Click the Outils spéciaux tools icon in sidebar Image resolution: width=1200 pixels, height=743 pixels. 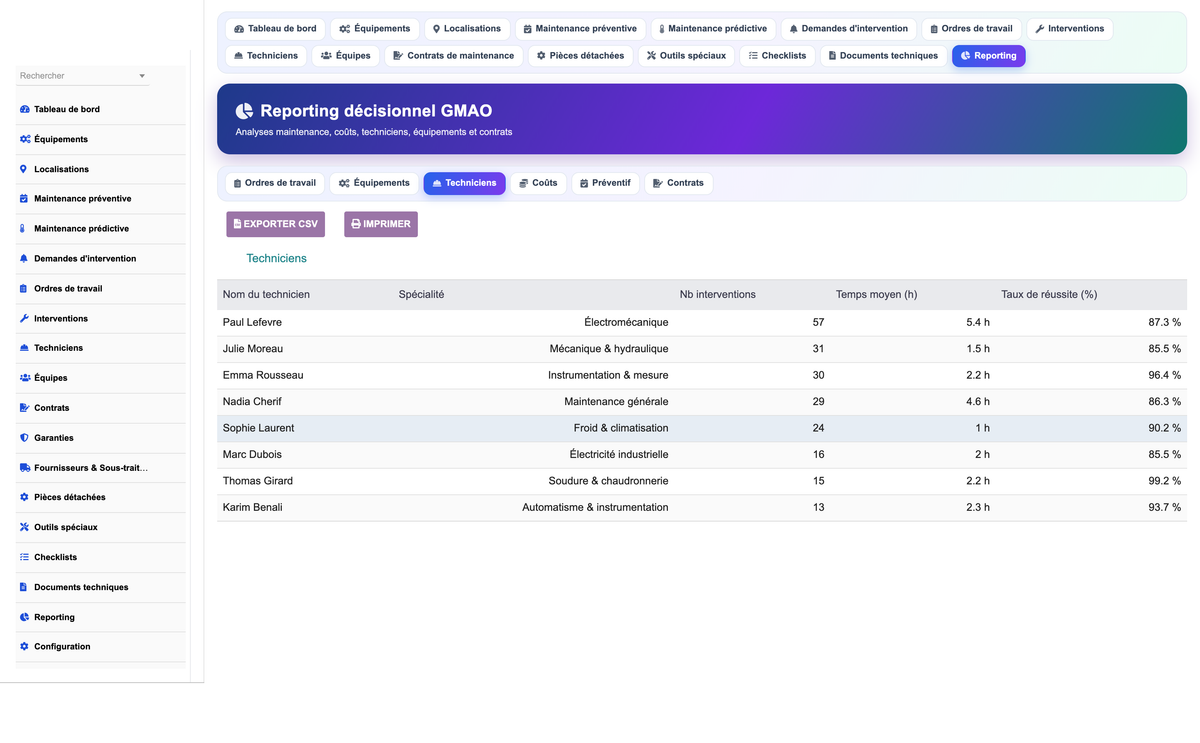(x=24, y=527)
